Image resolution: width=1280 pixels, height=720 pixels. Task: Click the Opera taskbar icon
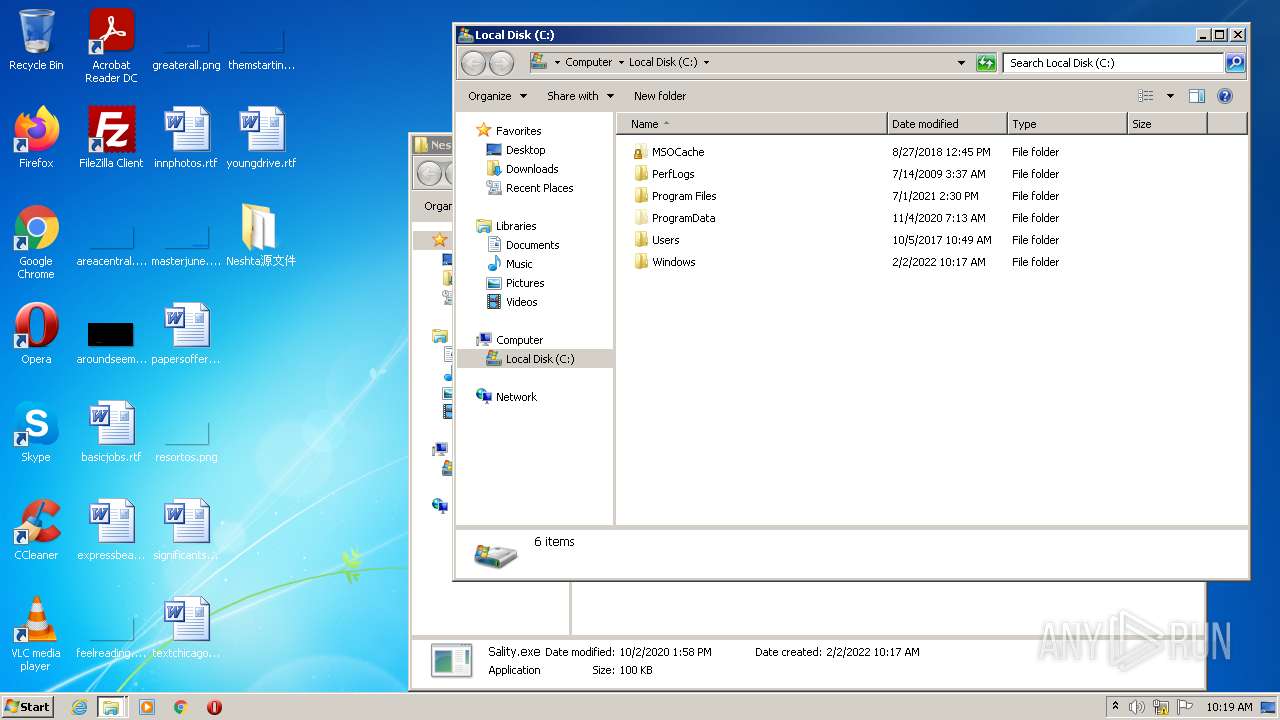click(214, 707)
